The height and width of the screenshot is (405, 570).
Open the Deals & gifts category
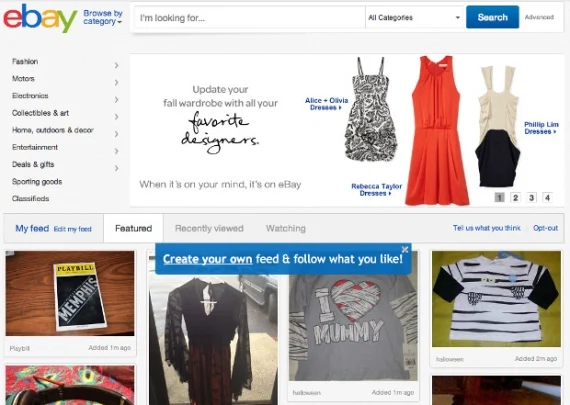(x=33, y=164)
